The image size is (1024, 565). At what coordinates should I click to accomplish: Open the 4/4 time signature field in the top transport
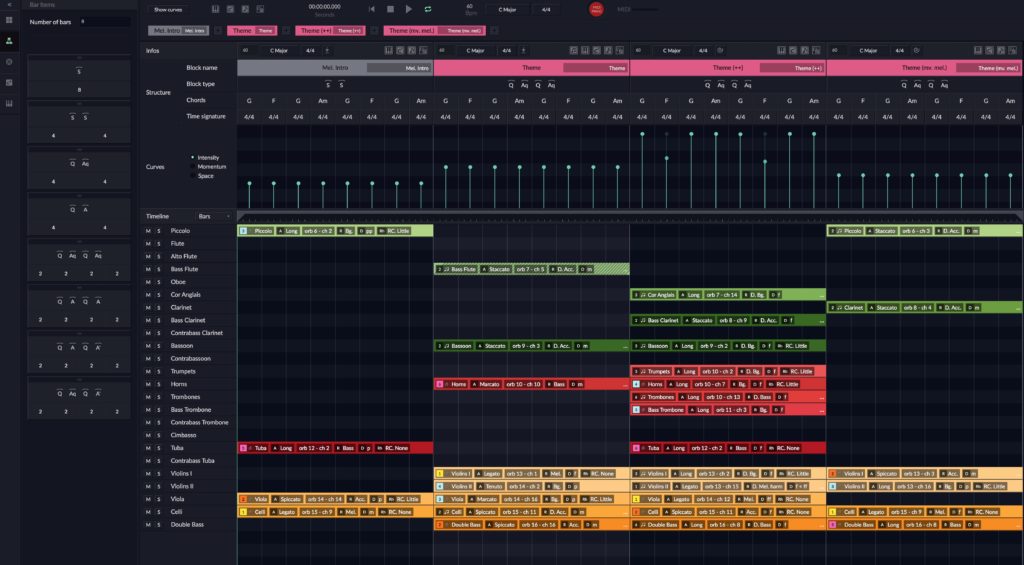[546, 10]
